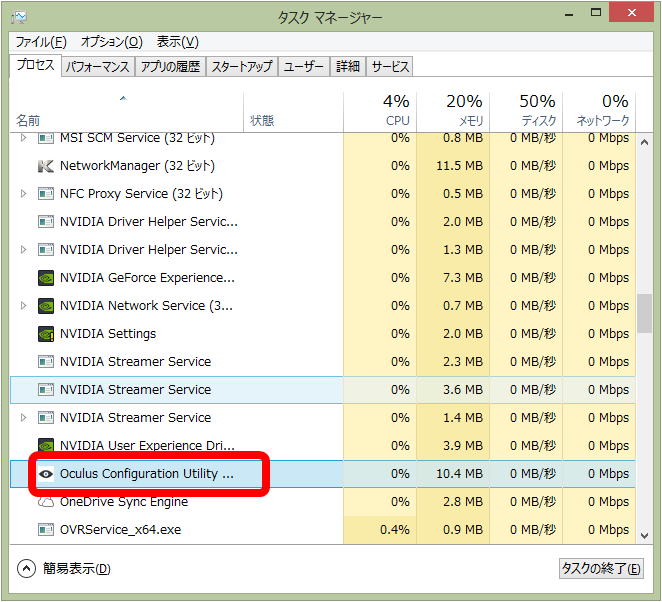The image size is (662, 602).
Task: Click the OneDrive Sync Engine cloud icon
Action: 46,502
